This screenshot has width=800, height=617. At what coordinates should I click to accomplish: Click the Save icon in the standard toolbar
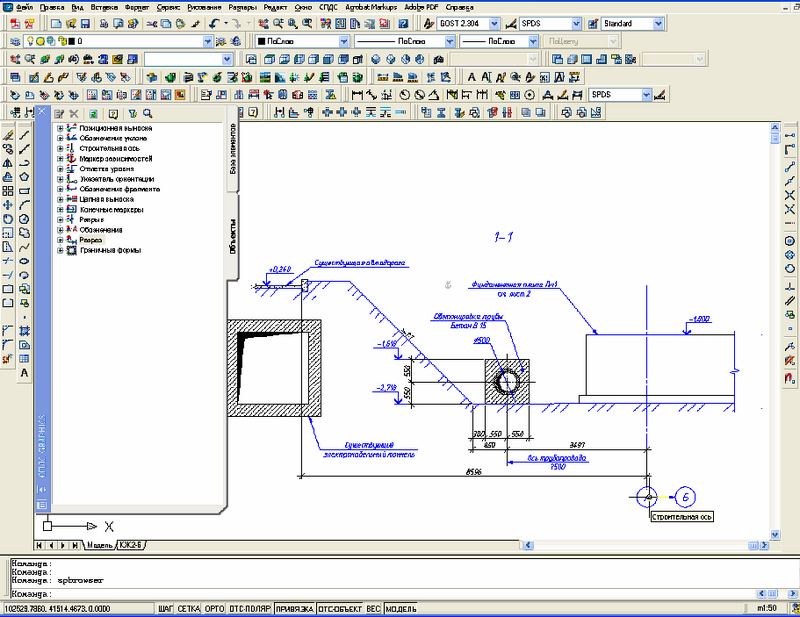(85, 23)
